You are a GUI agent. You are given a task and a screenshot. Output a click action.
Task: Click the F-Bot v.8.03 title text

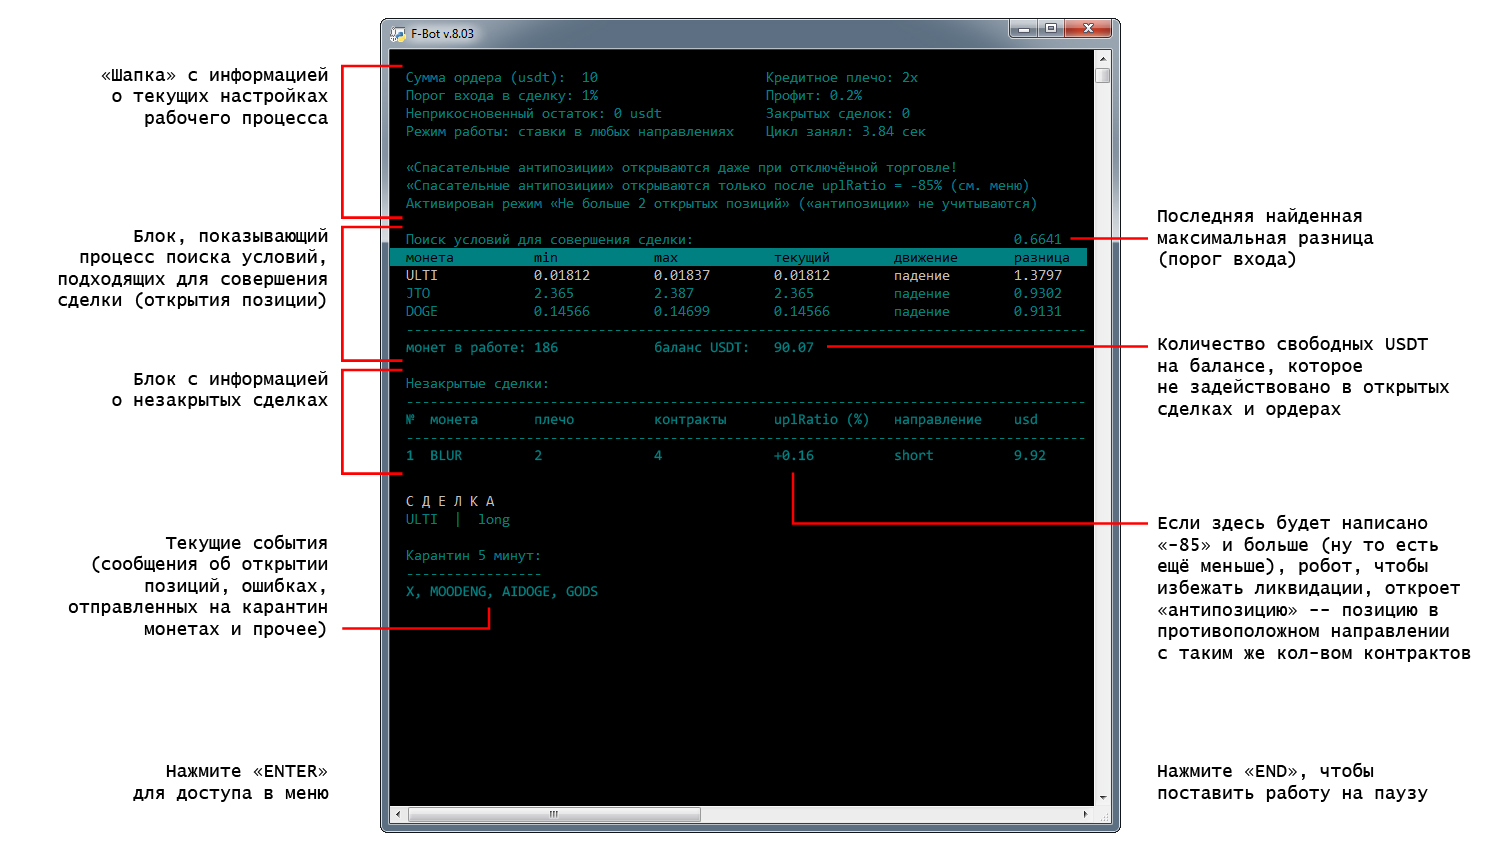pos(442,33)
